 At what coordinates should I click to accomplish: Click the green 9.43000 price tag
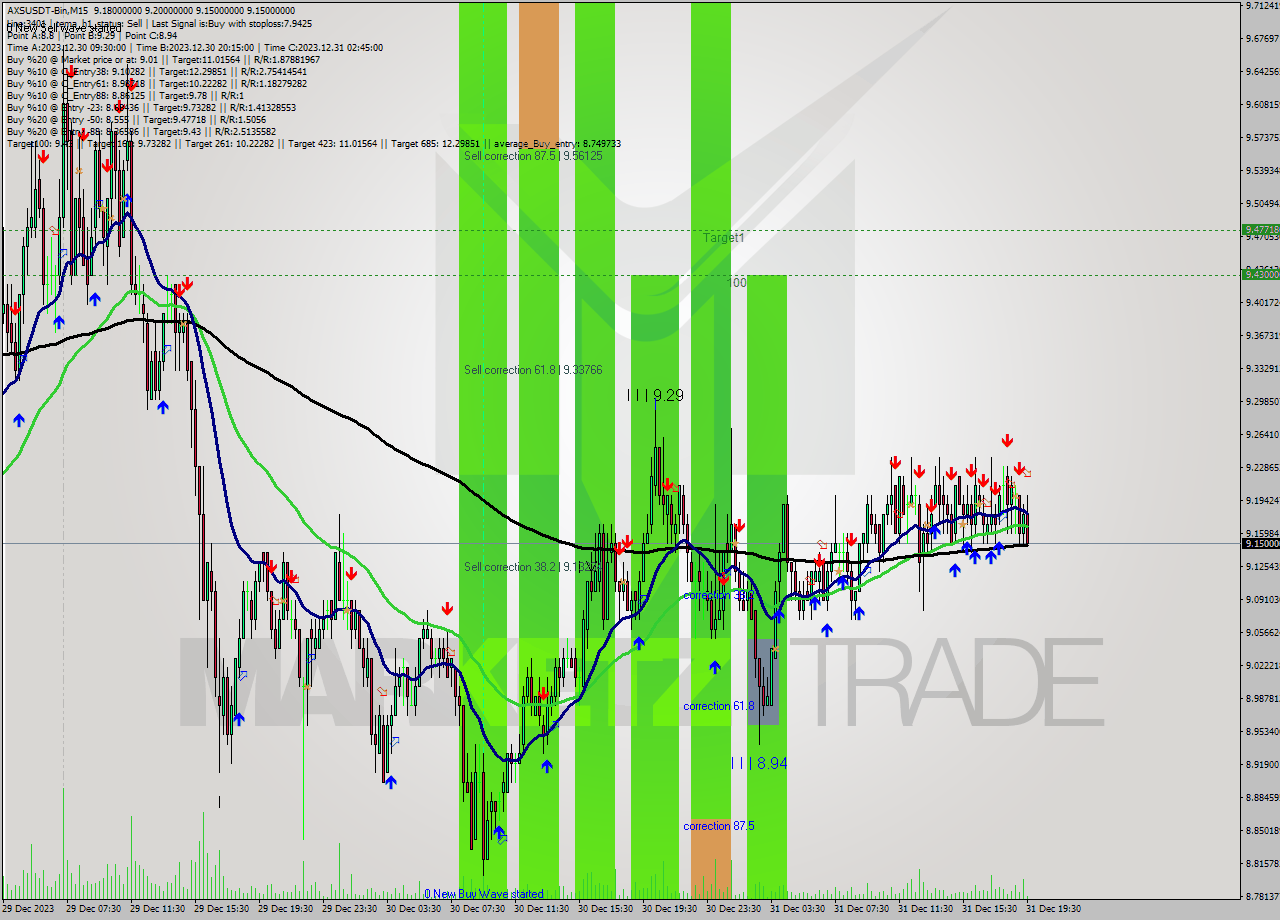(1260, 274)
